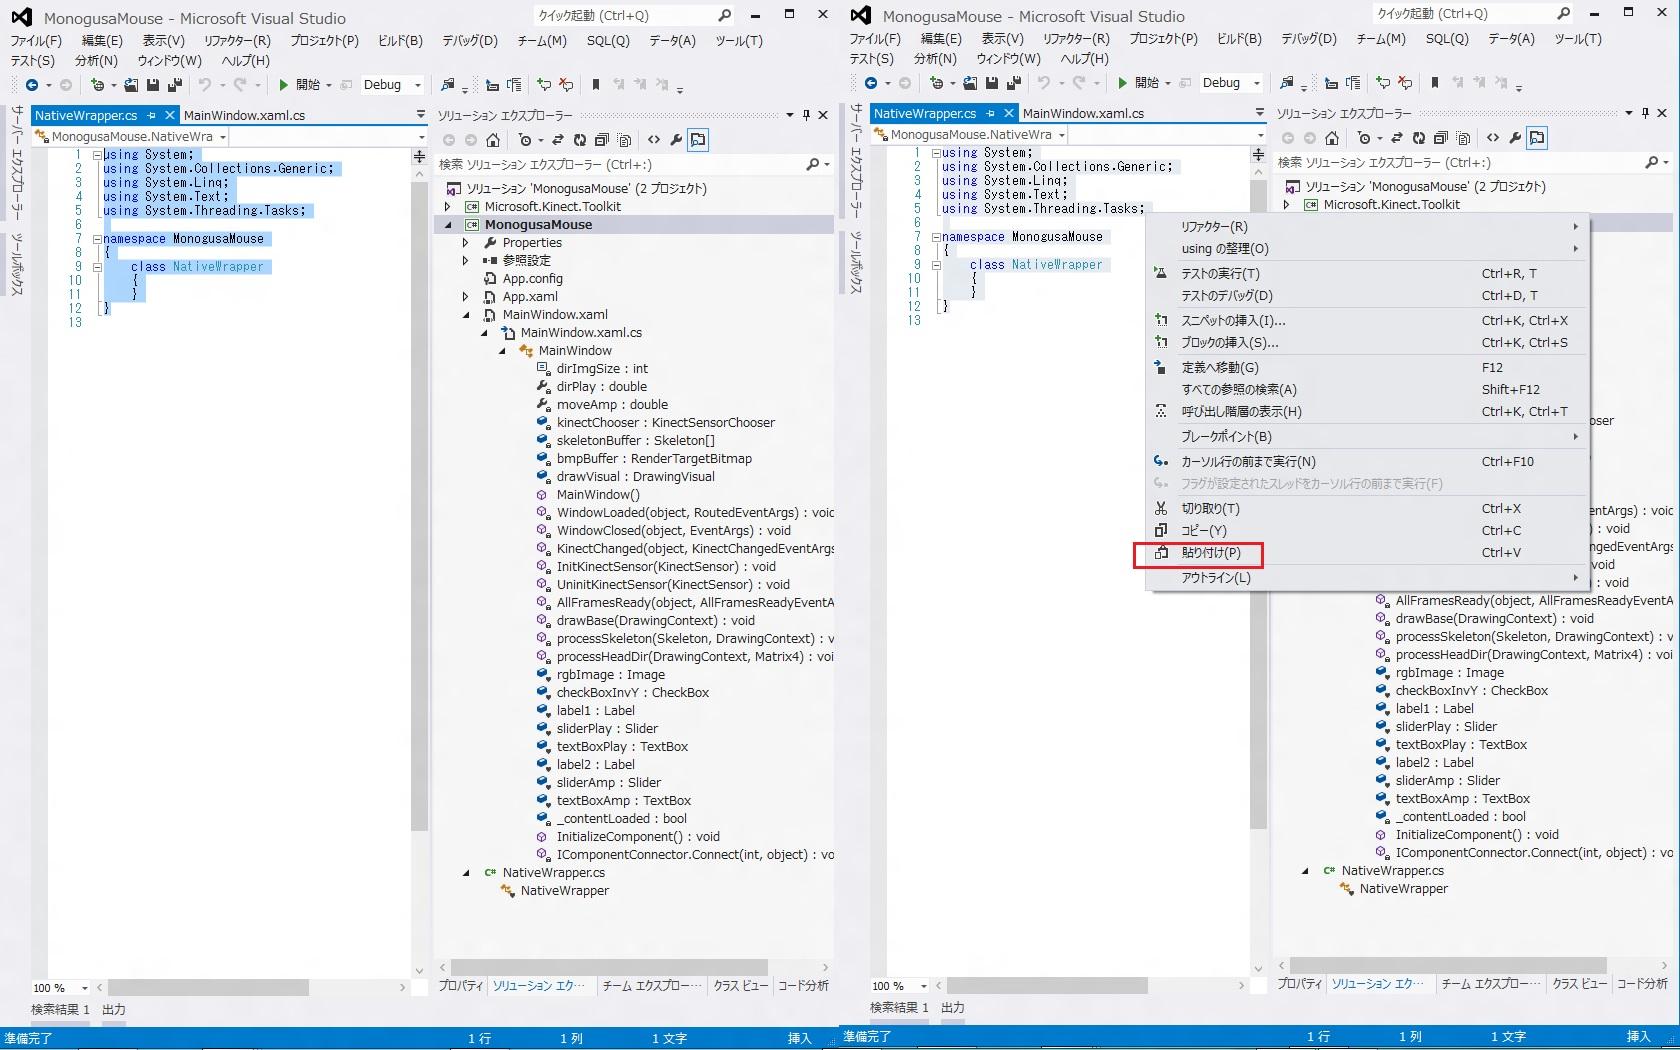
Task: Click Navigate Backward arrow in right window toolbar
Action: (x=871, y=83)
